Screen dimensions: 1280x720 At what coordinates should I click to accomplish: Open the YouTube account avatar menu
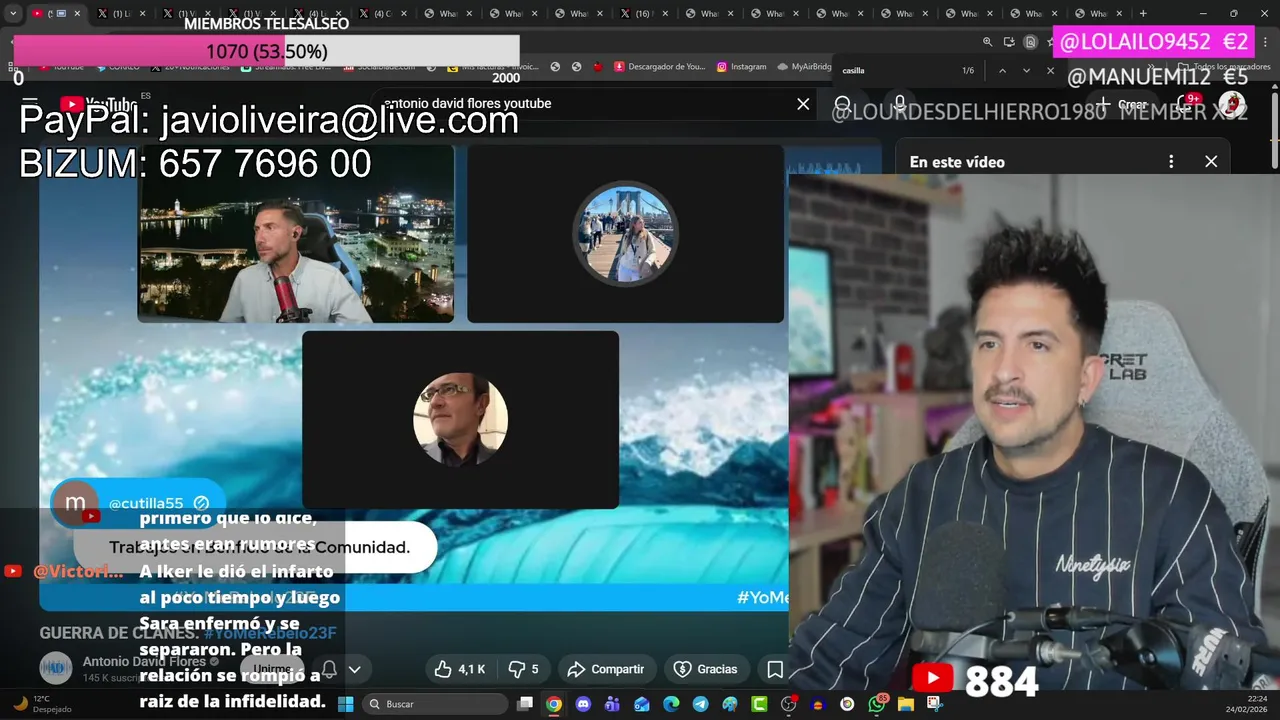[x=1232, y=104]
